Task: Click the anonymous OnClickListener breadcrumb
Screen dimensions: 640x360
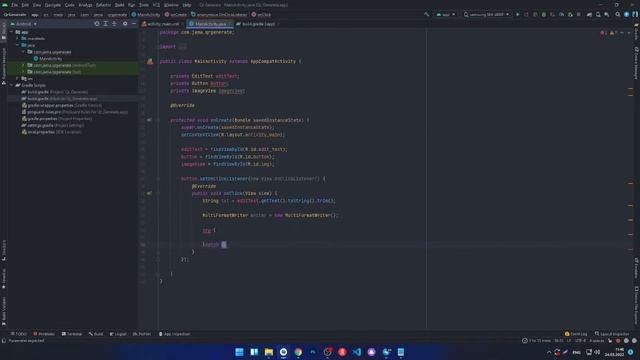Action: 219,14
